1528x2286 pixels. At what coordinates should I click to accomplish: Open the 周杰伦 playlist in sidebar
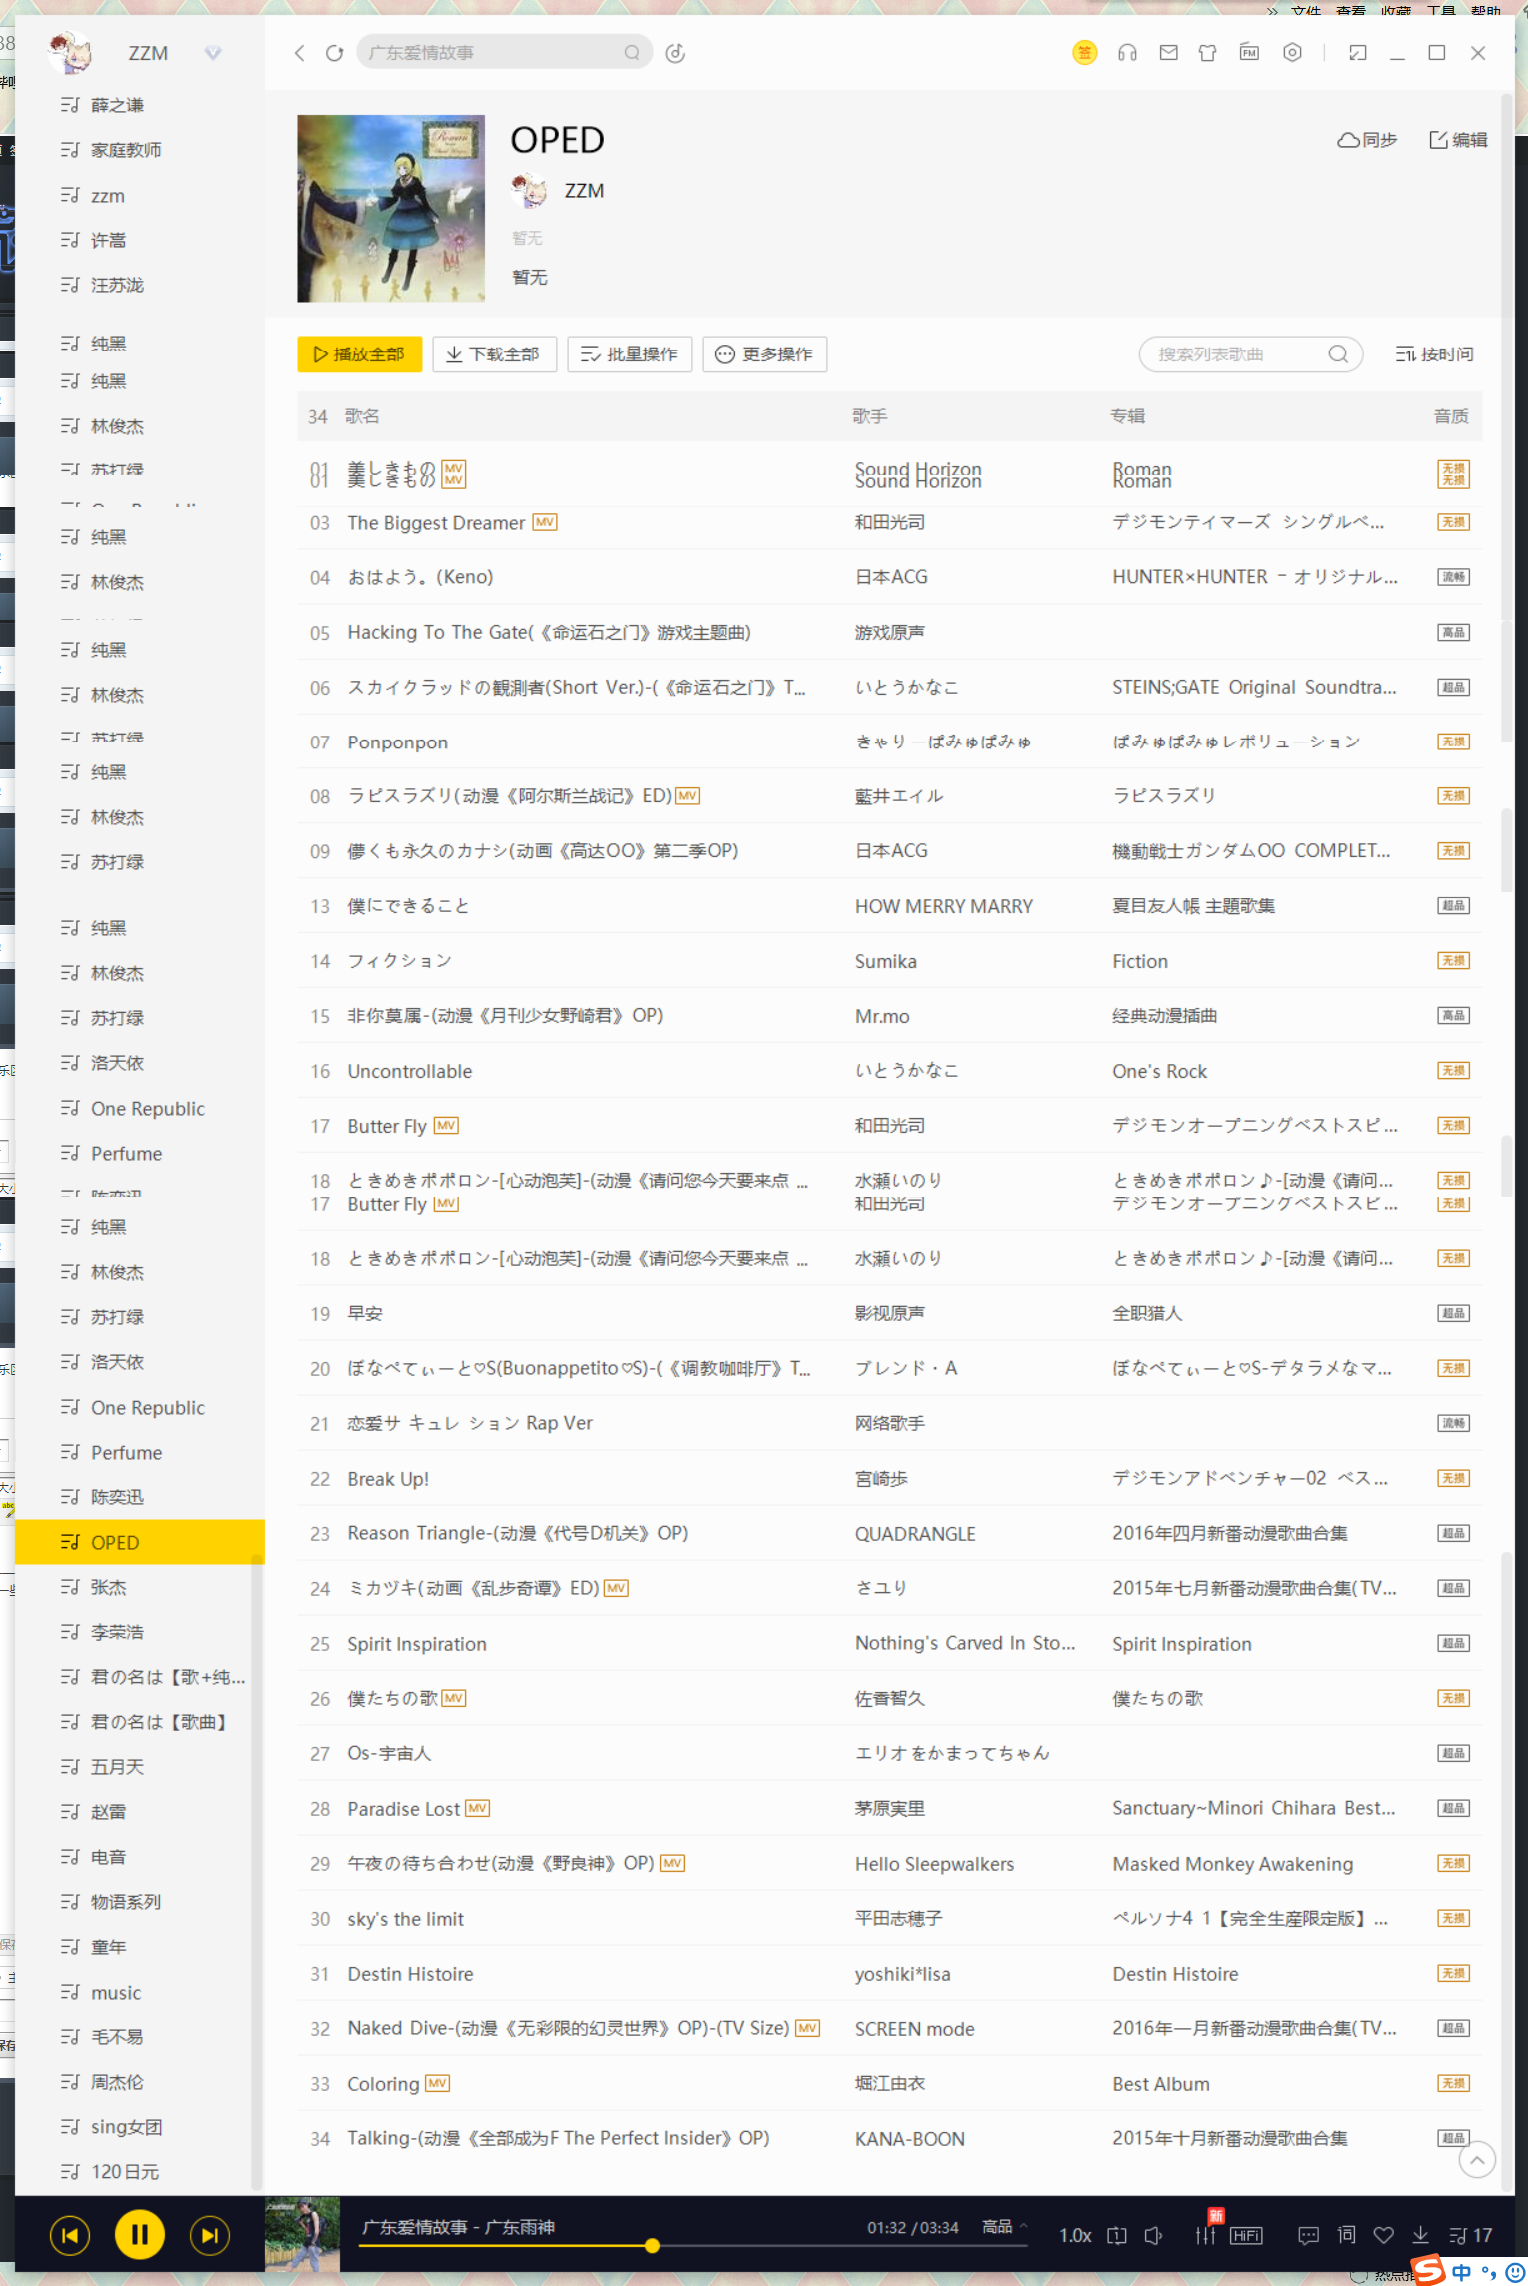117,2082
